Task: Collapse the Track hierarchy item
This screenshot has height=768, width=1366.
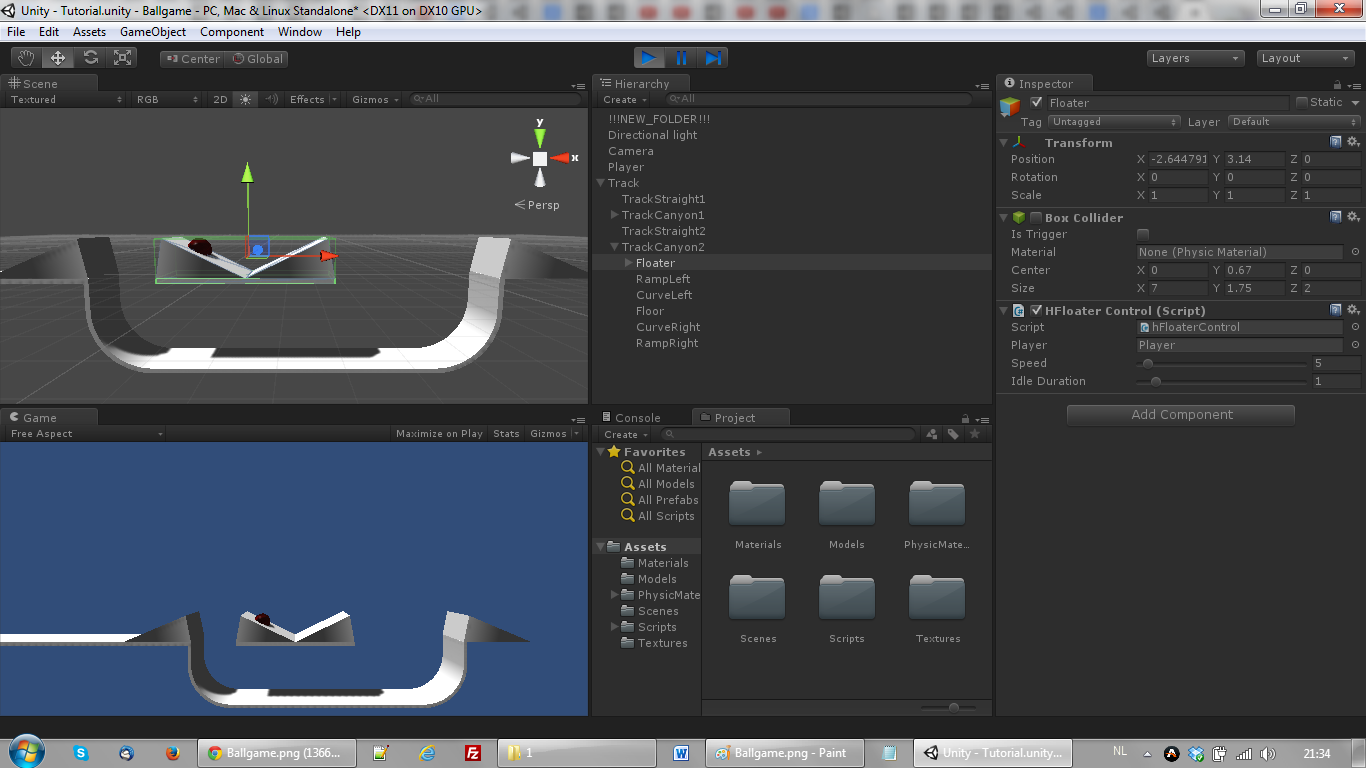Action: pyautogui.click(x=600, y=183)
